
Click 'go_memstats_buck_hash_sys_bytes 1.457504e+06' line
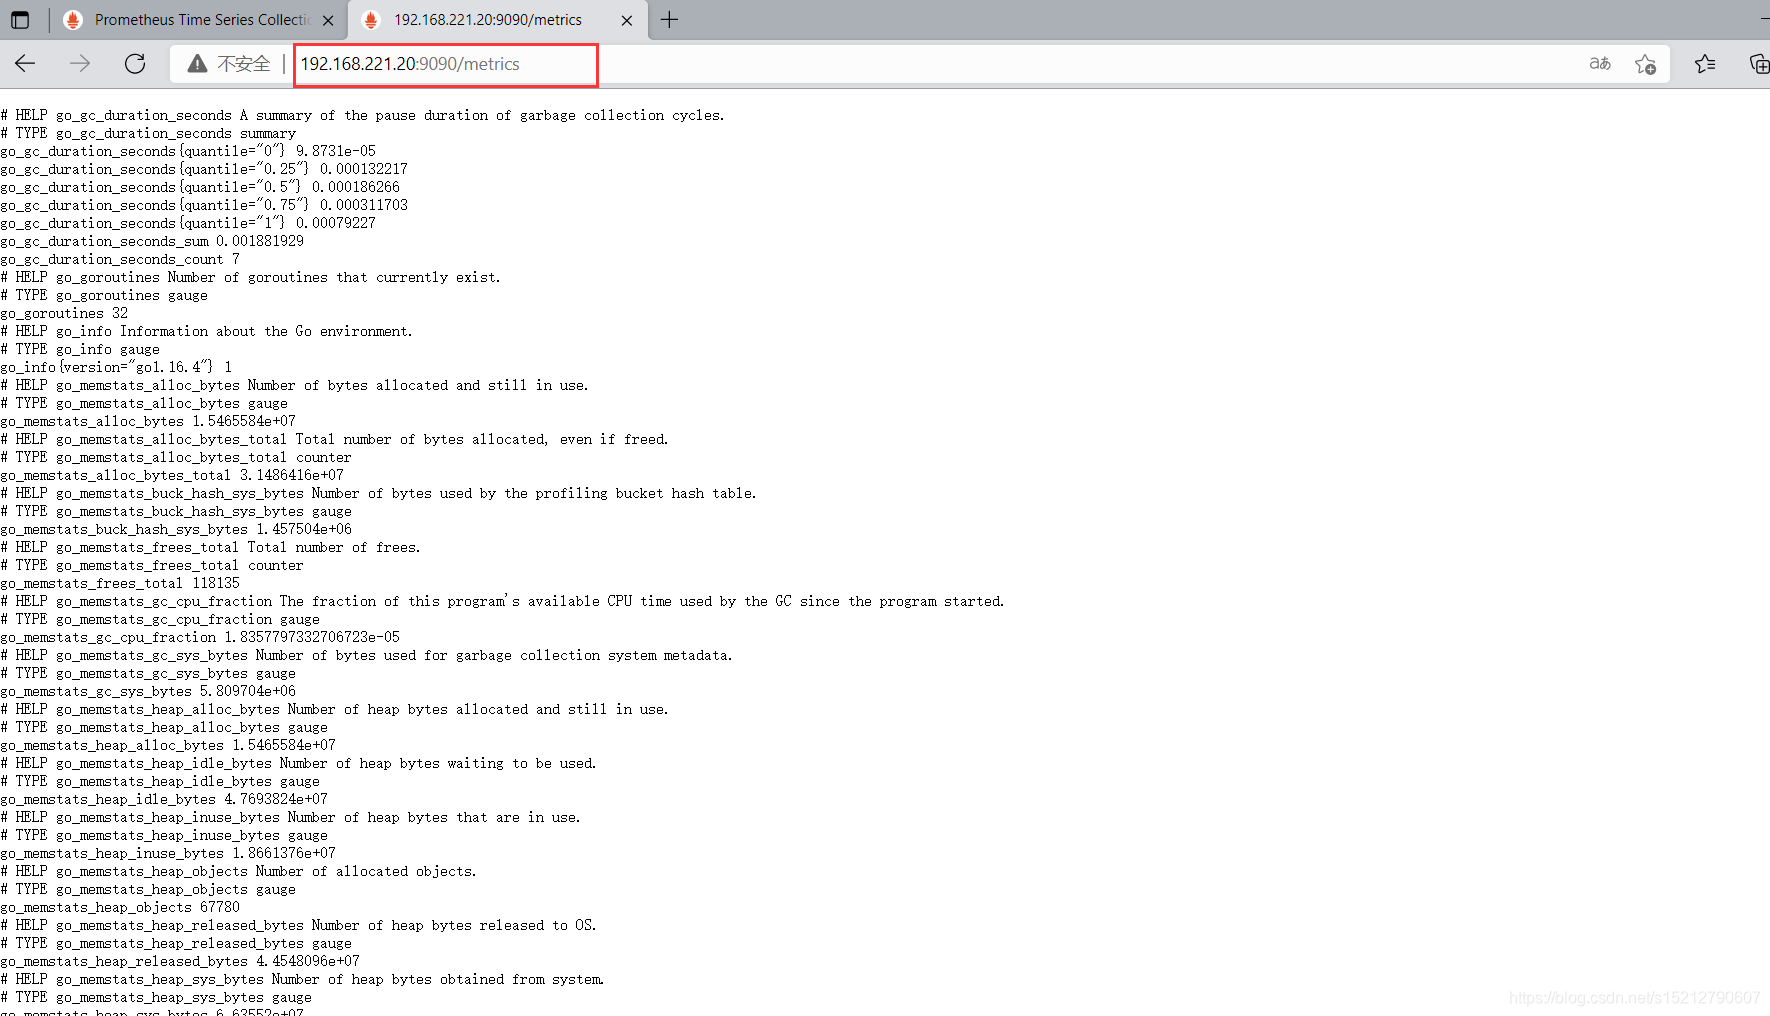(x=176, y=529)
